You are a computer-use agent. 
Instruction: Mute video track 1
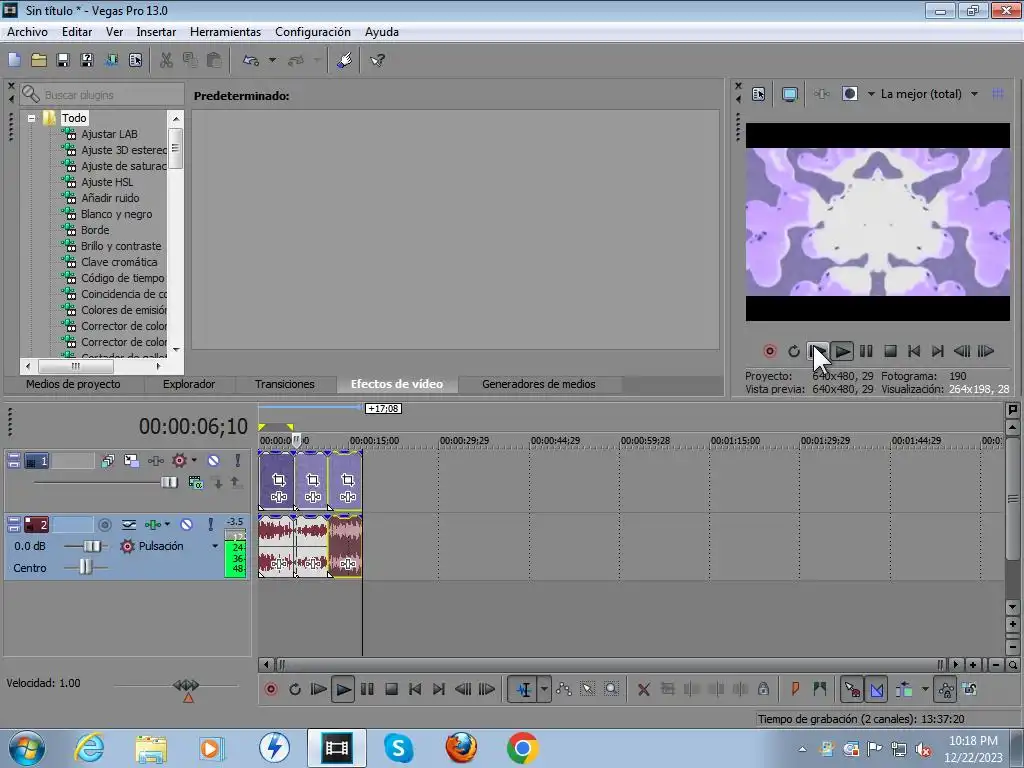[x=214, y=460]
